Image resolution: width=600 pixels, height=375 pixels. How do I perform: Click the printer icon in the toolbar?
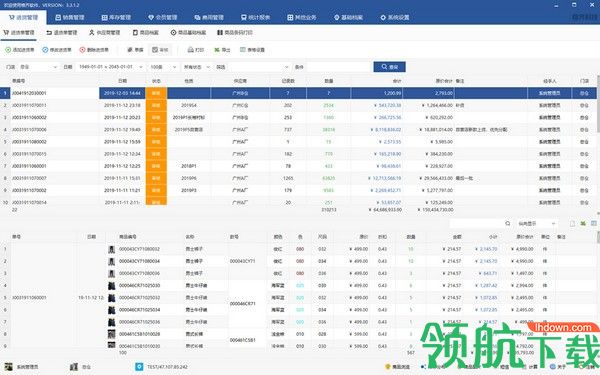coord(190,50)
